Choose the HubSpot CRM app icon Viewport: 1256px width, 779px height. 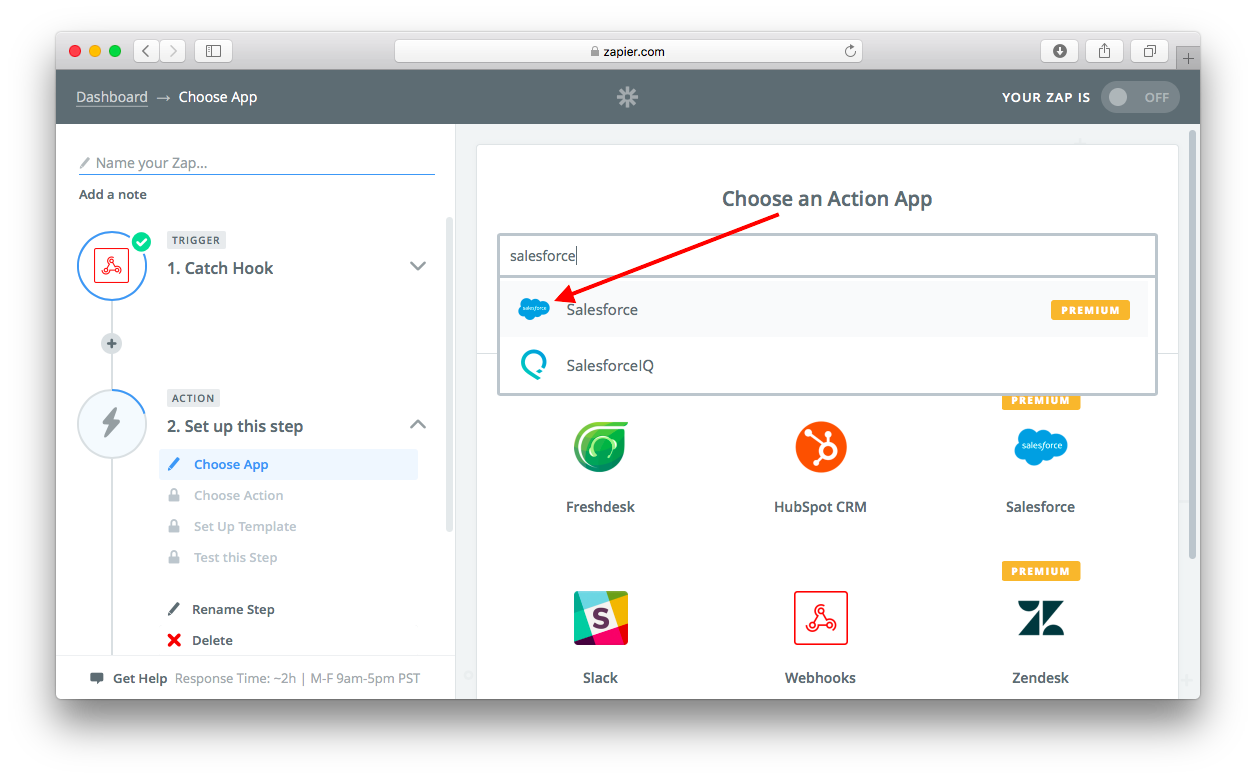[820, 446]
